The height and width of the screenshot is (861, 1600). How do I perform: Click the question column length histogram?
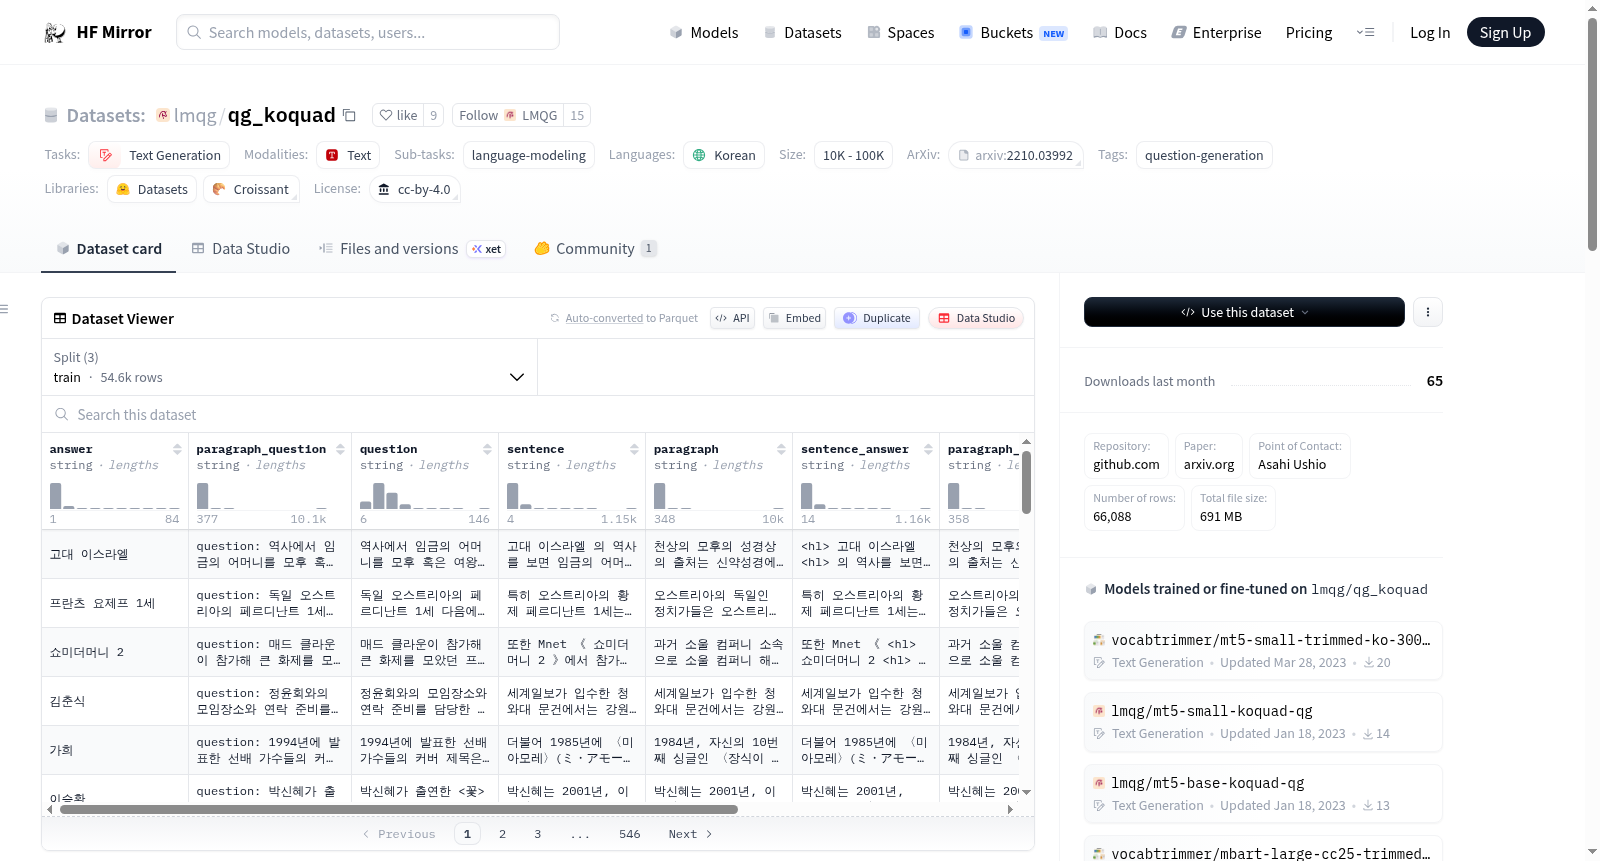coord(425,495)
